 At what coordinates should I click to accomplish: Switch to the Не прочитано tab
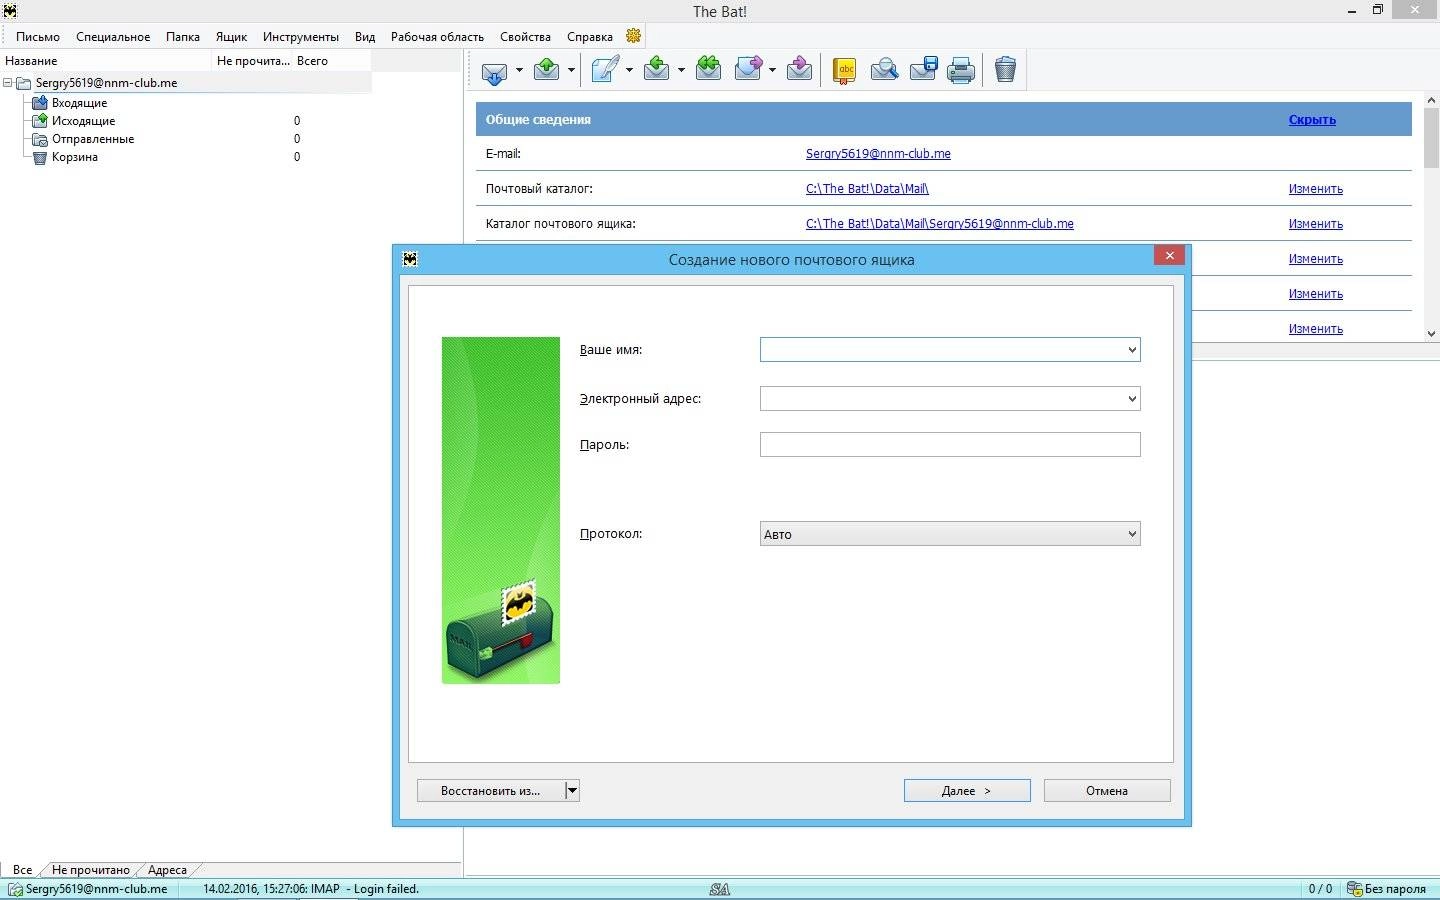pos(90,870)
